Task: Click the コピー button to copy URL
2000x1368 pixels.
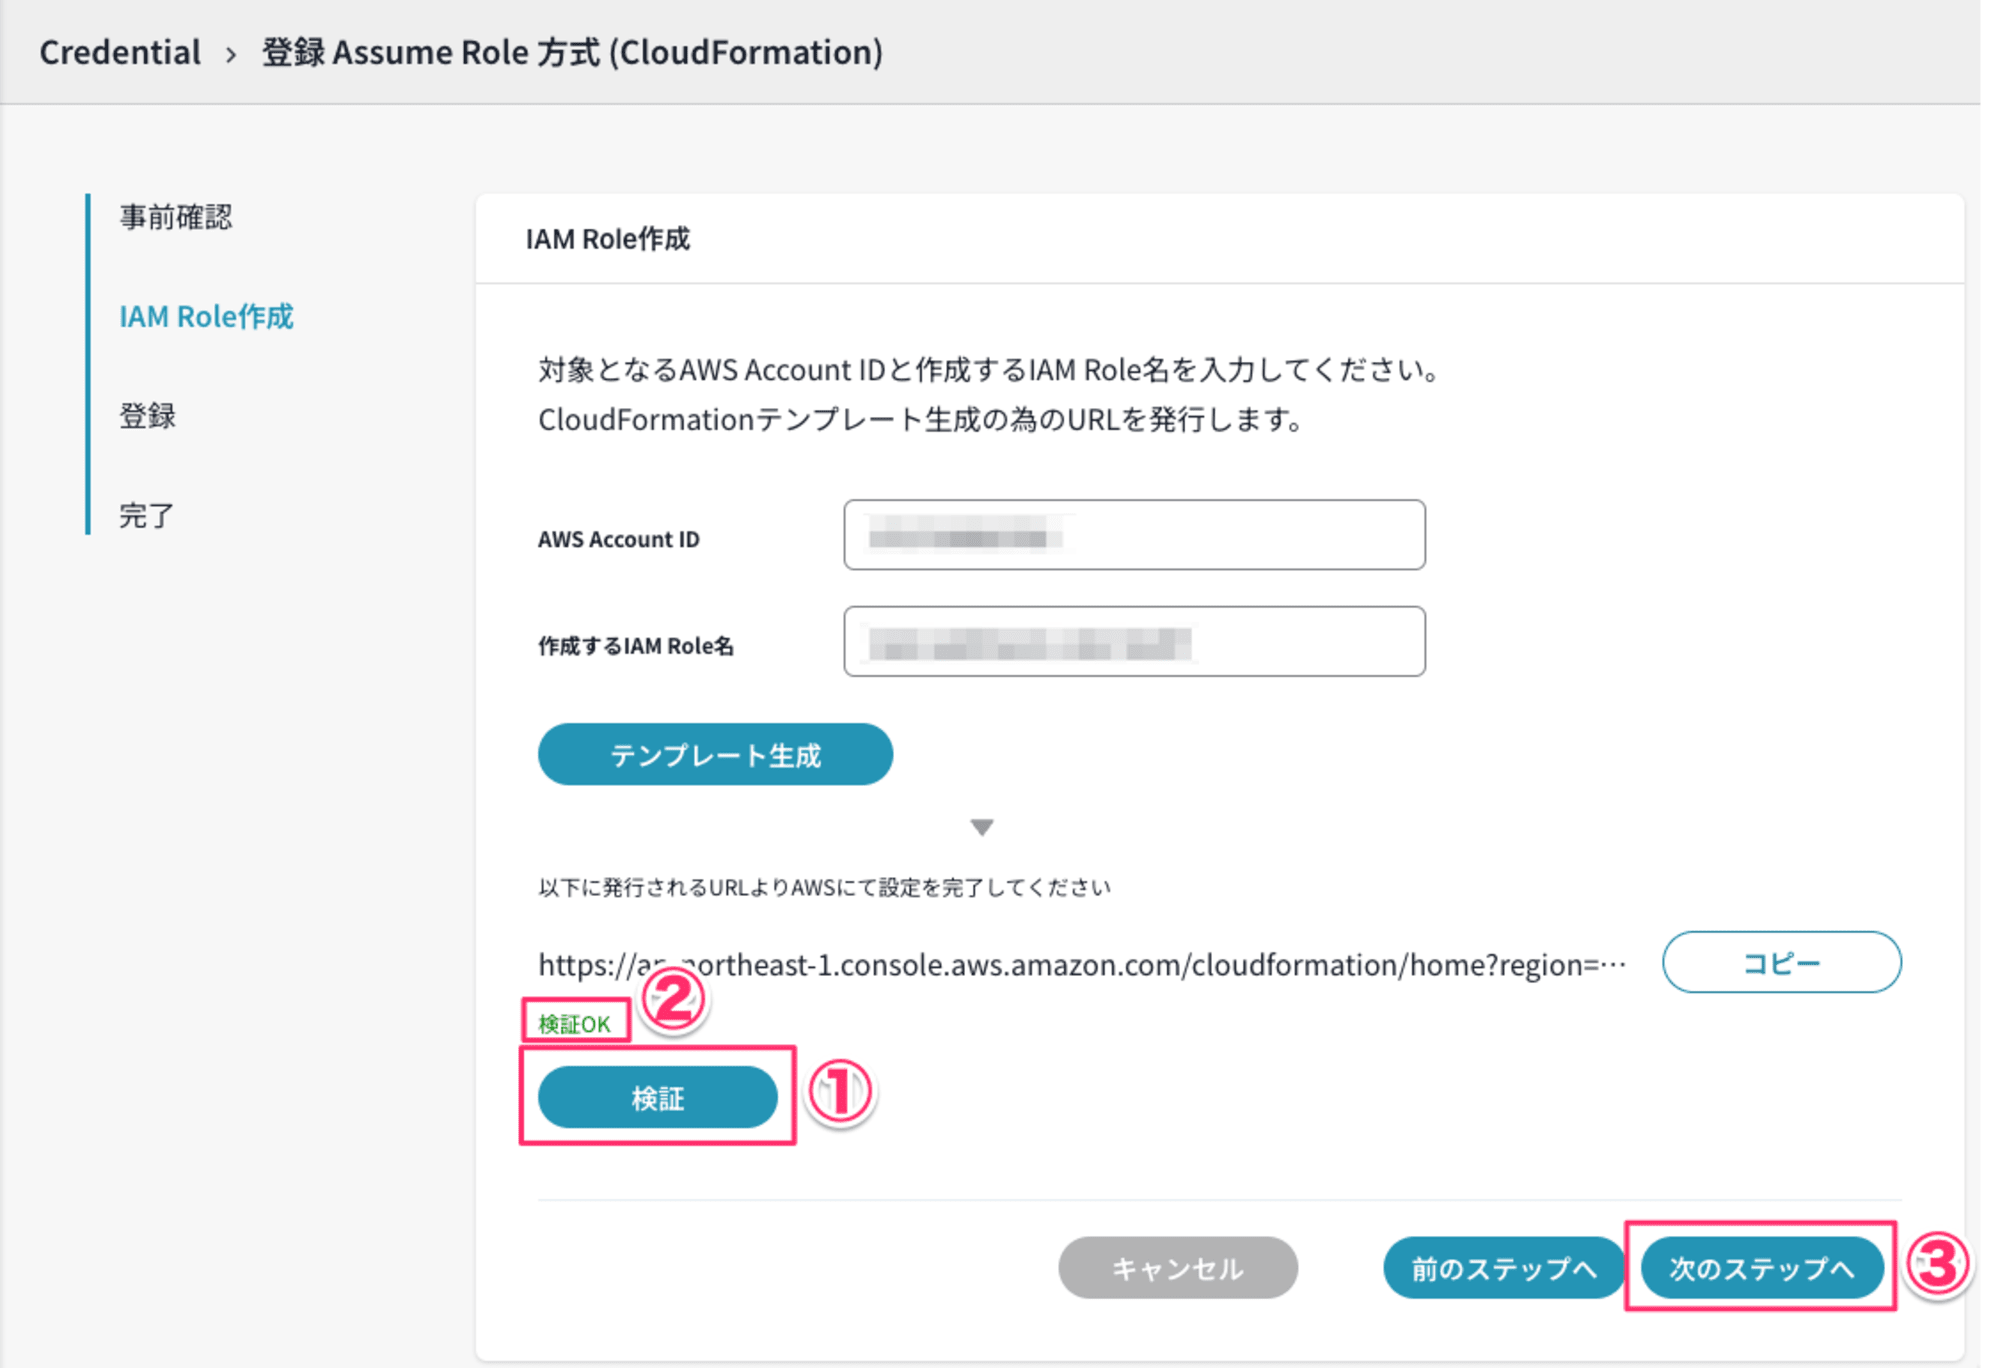Action: [x=1781, y=962]
